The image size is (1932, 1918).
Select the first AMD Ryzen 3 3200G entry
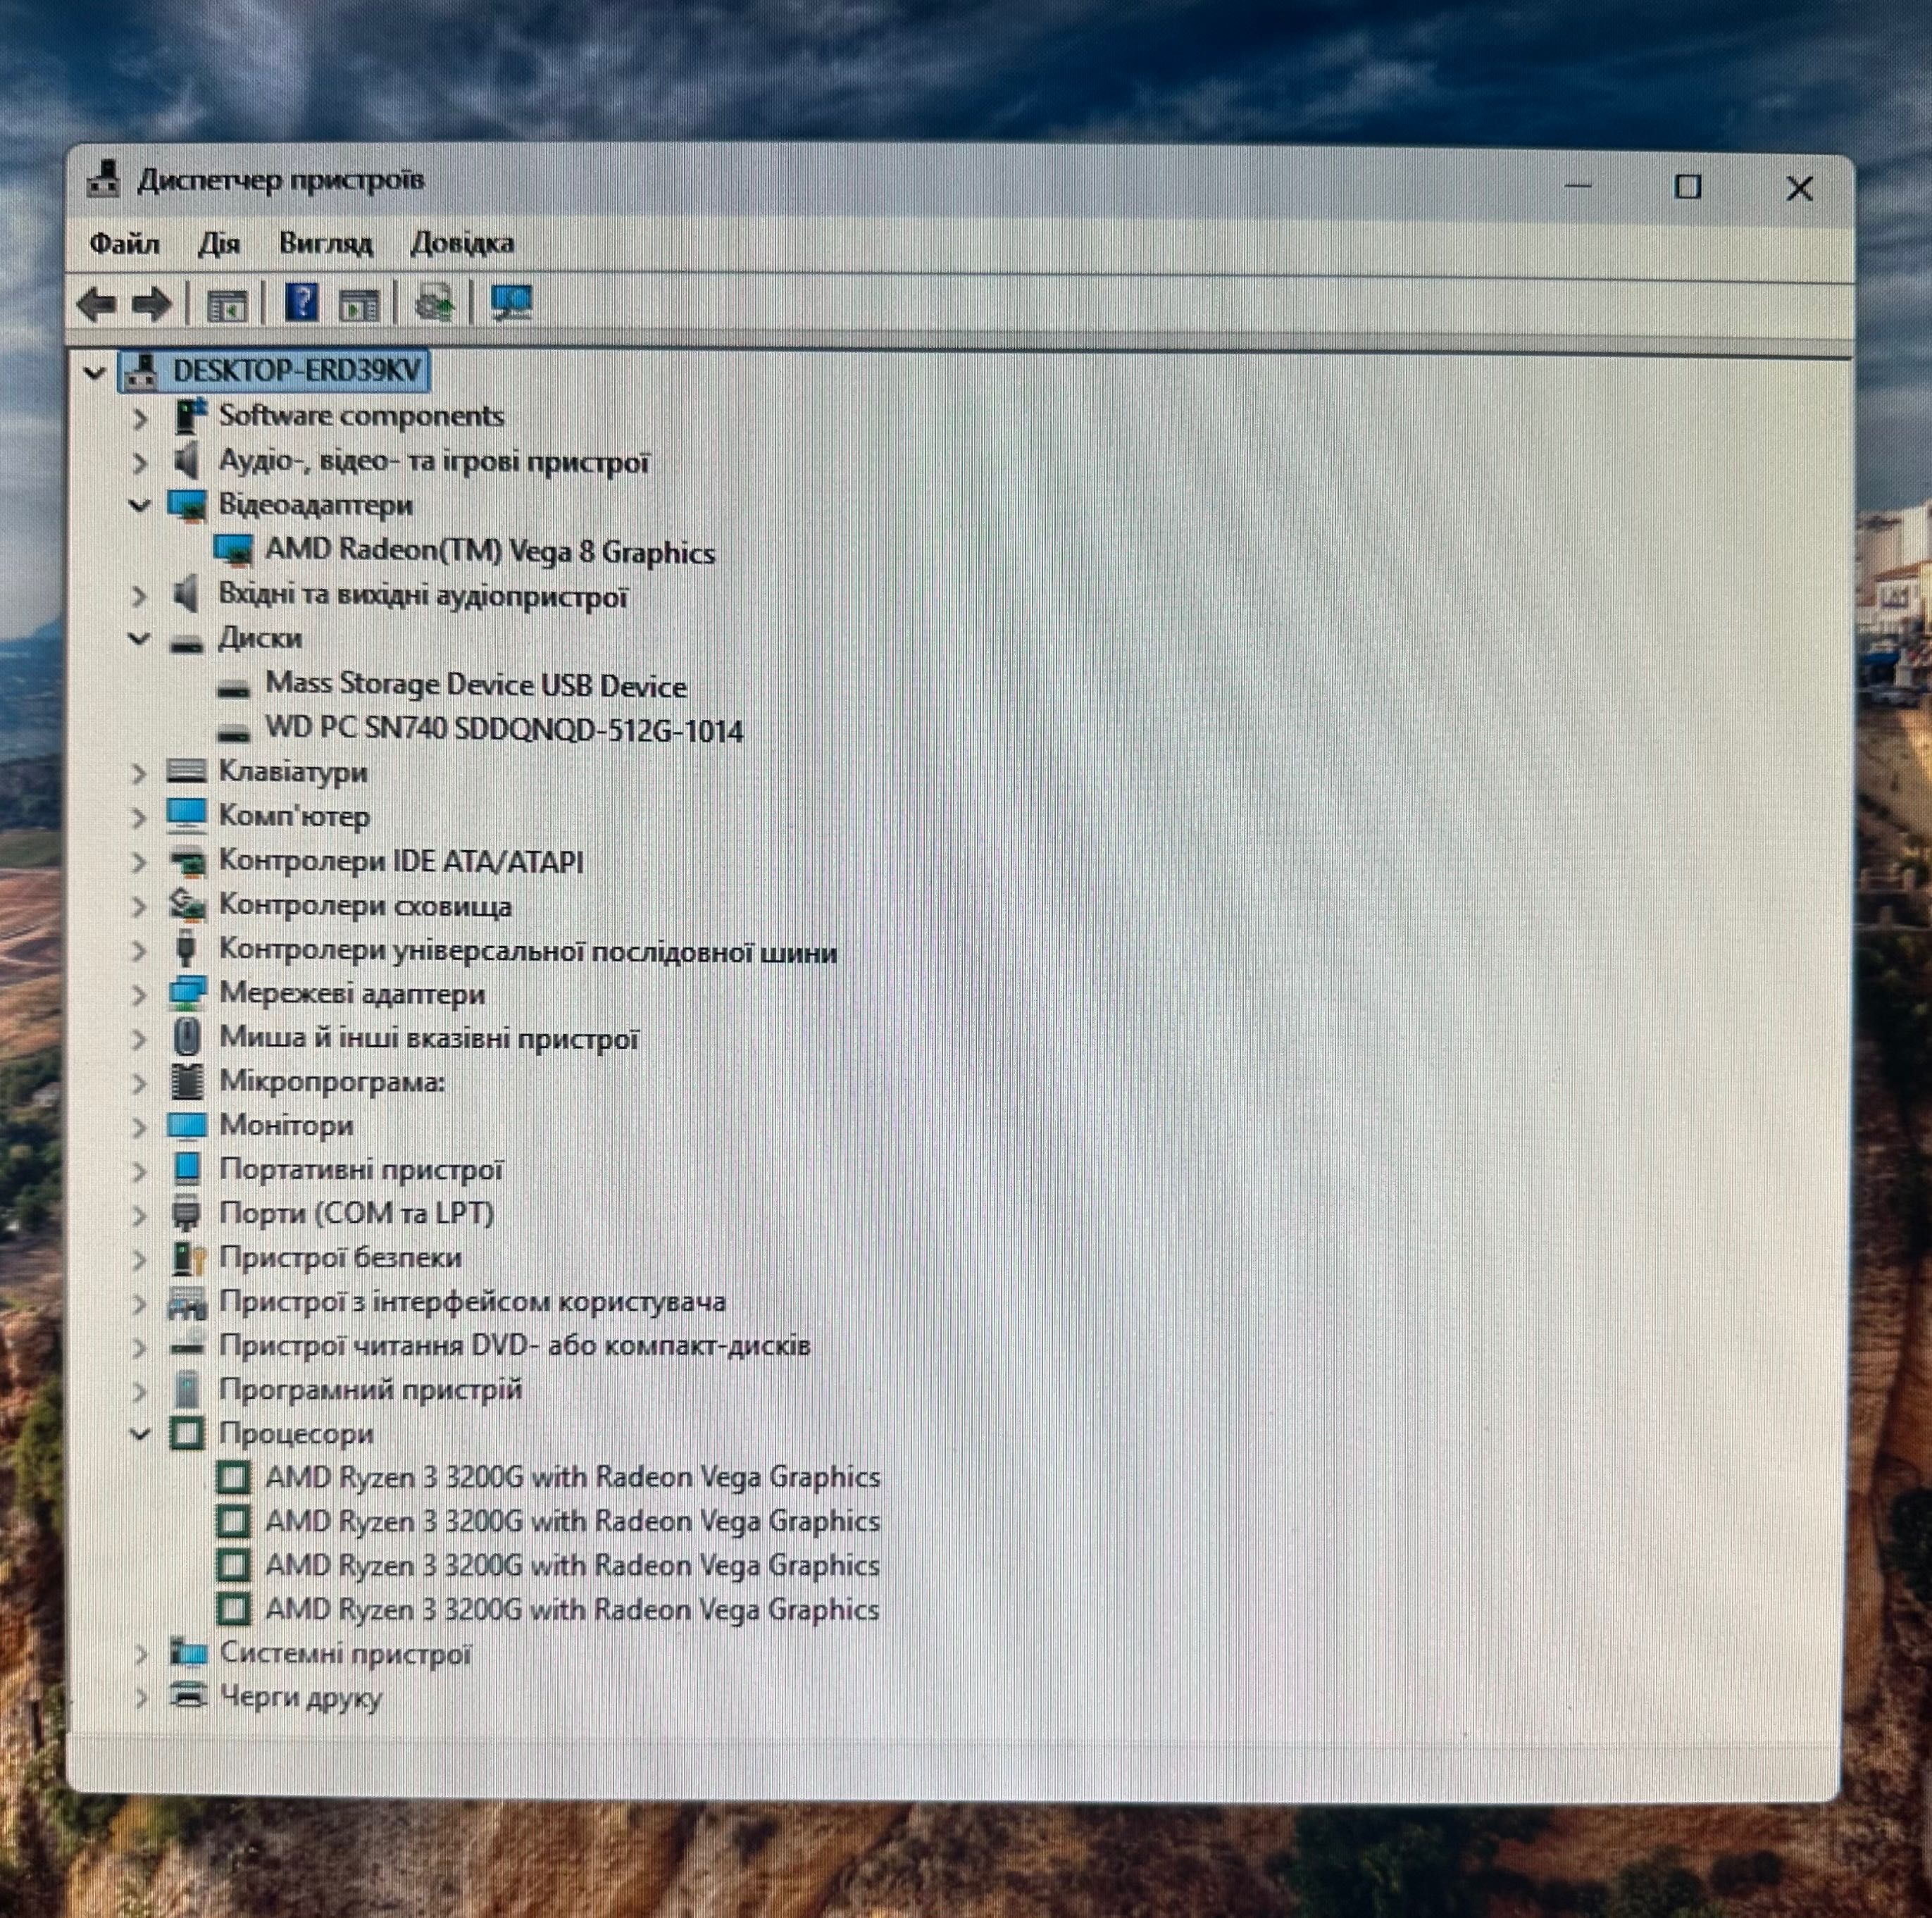pos(572,1477)
